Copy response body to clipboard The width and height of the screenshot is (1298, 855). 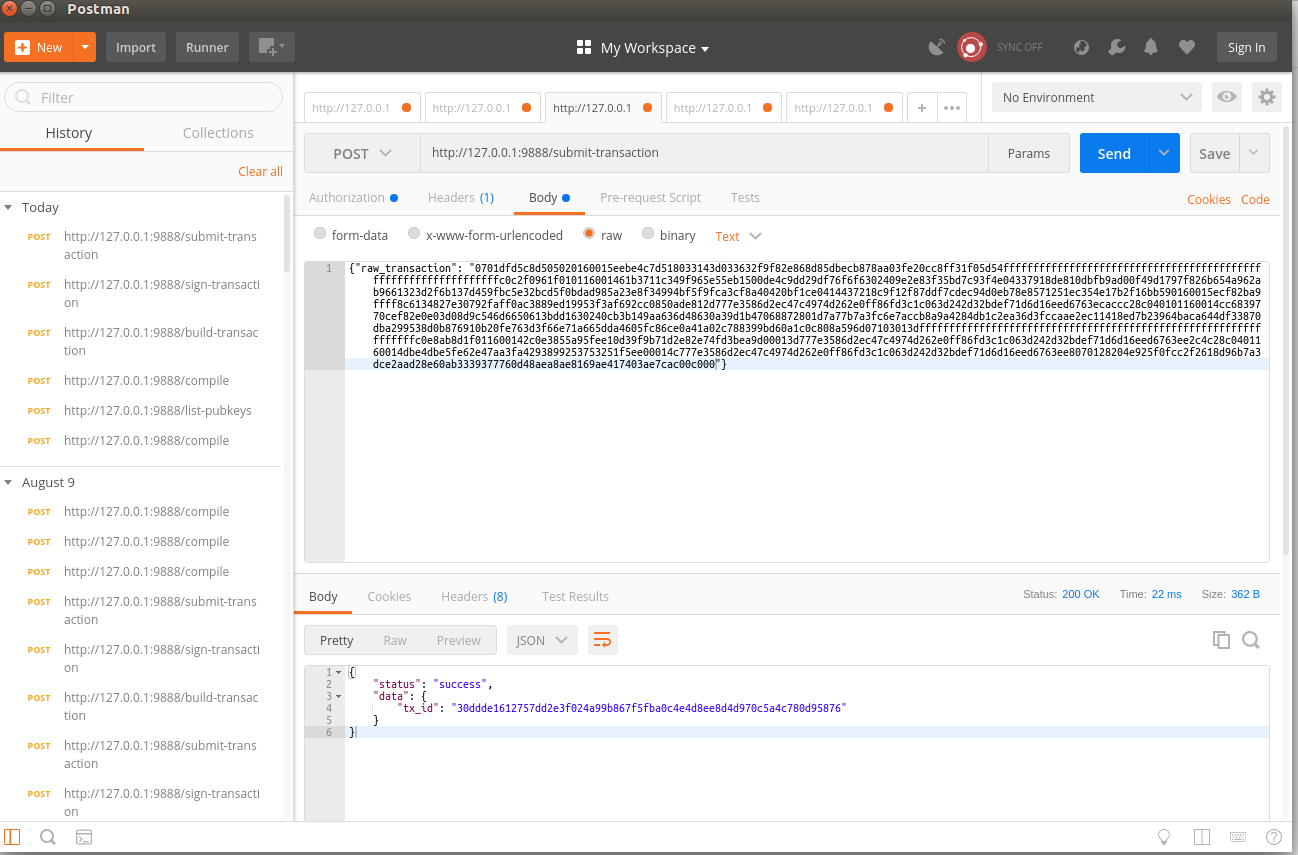(x=1221, y=640)
